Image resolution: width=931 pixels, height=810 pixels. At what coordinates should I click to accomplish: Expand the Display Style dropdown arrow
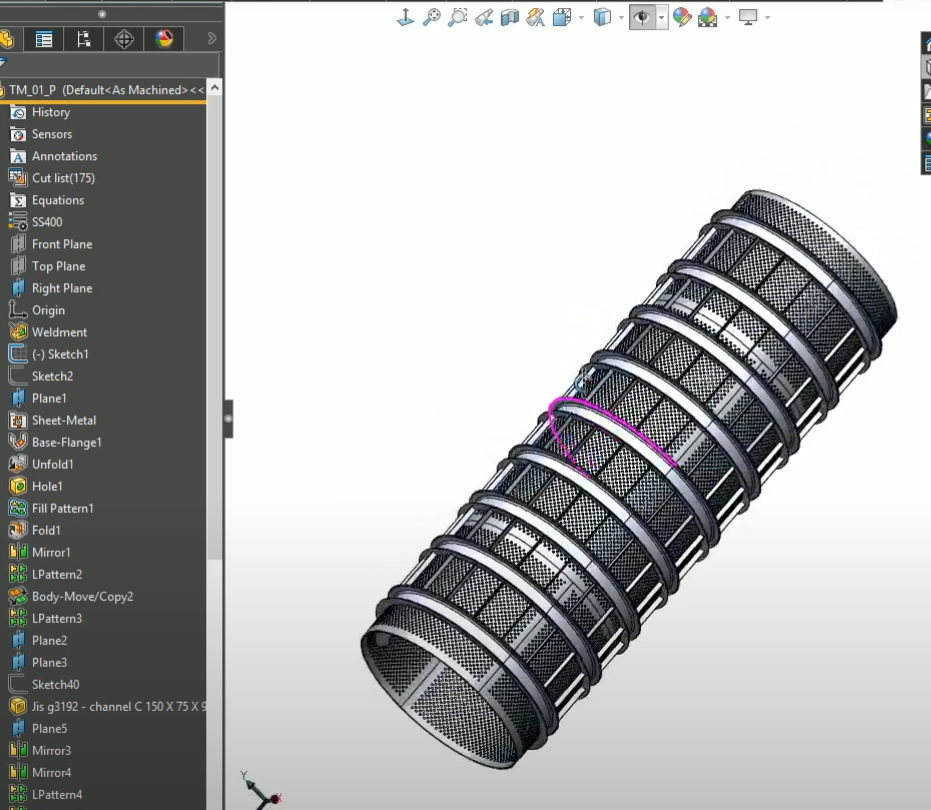(x=621, y=17)
